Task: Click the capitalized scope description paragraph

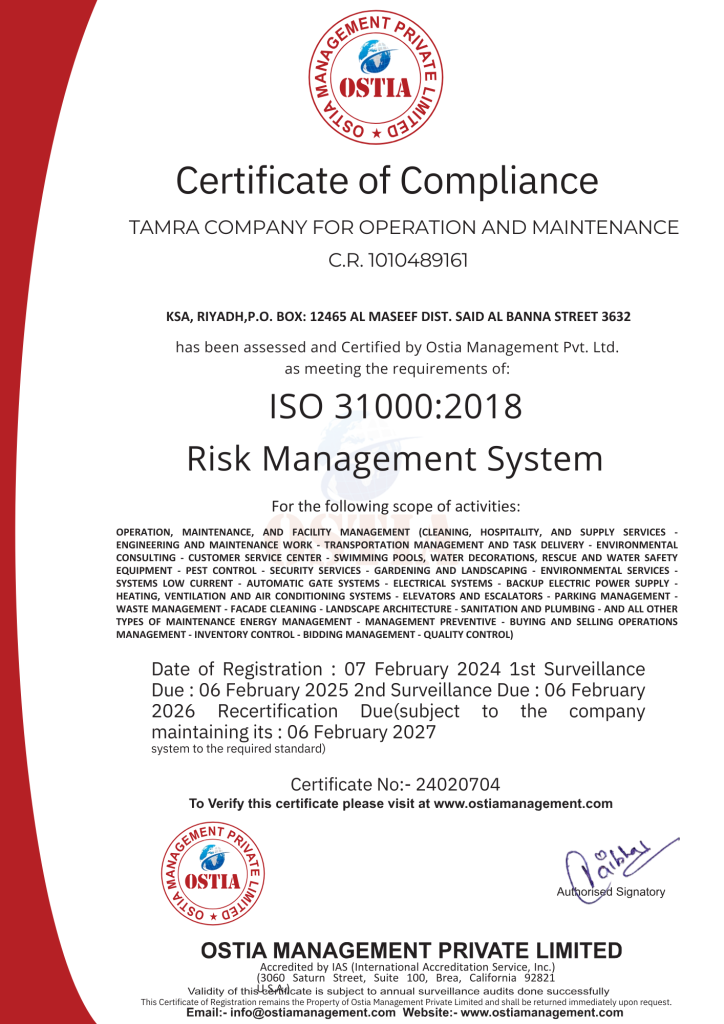Action: pyautogui.click(x=397, y=583)
